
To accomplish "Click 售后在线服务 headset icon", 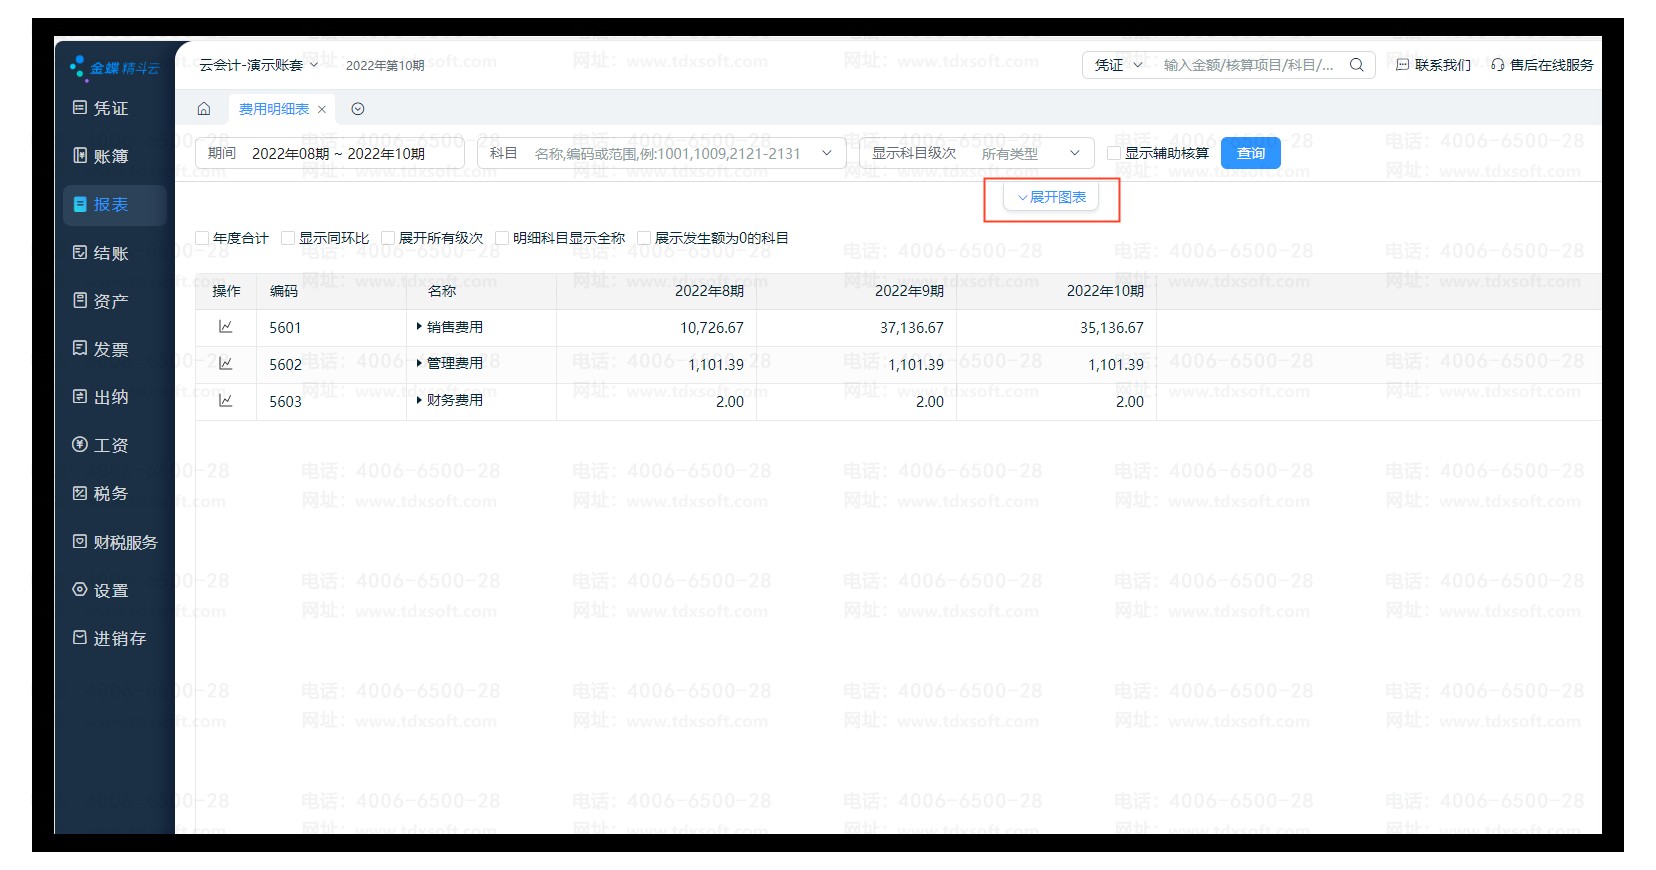I will point(1497,65).
